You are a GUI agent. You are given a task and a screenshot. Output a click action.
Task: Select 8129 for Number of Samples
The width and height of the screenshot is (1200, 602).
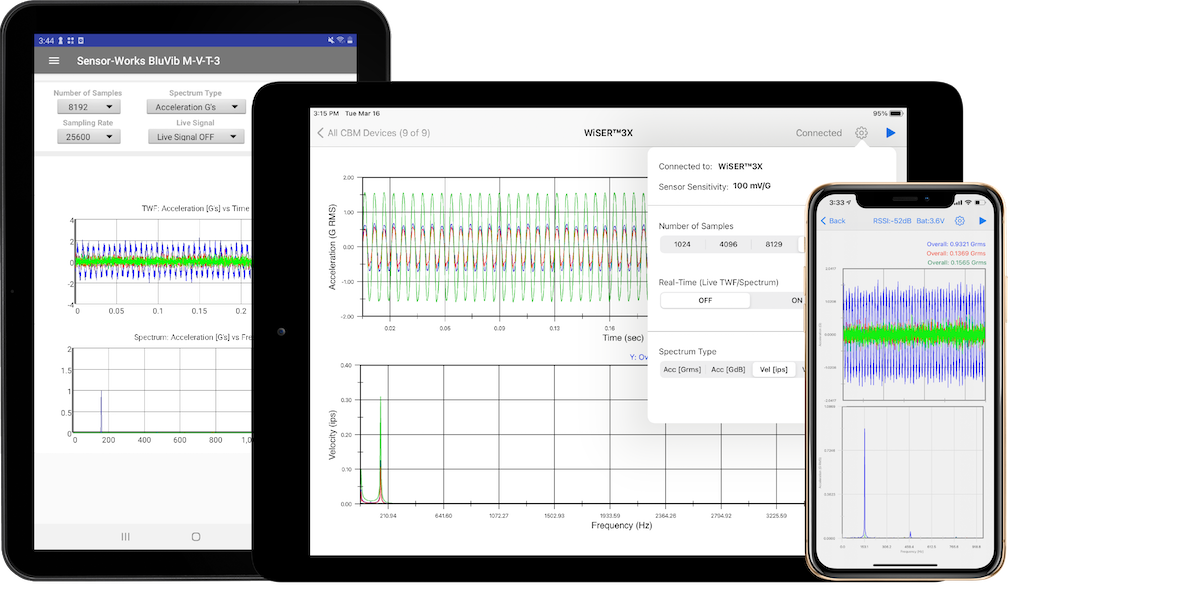[x=773, y=244]
